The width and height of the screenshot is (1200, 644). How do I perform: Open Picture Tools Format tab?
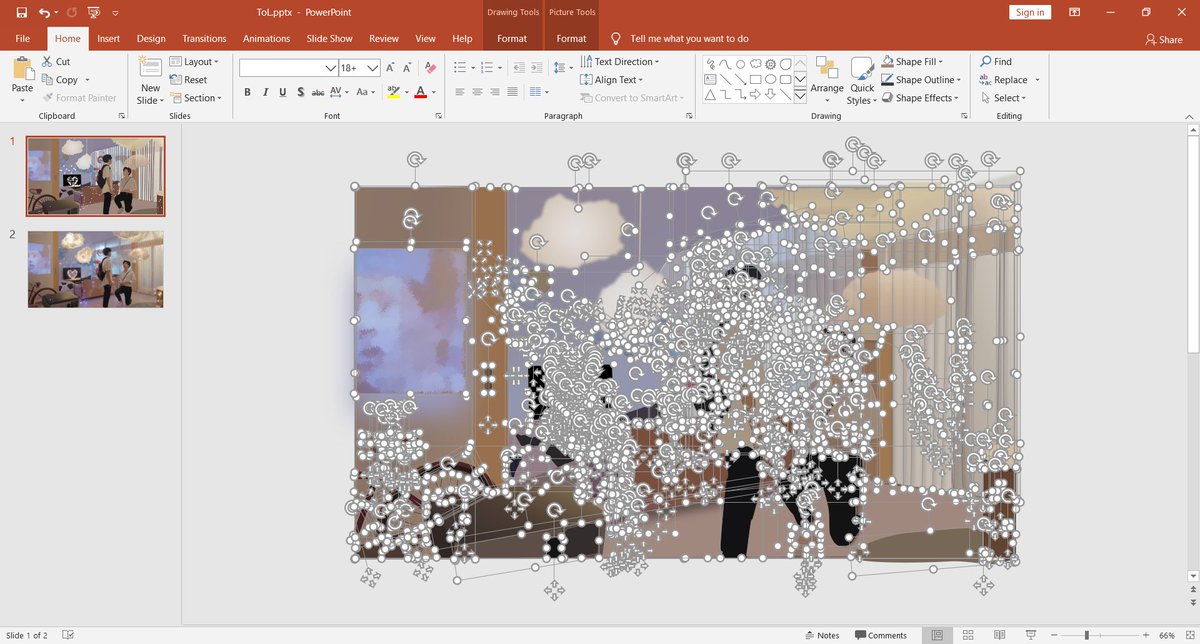tap(571, 39)
